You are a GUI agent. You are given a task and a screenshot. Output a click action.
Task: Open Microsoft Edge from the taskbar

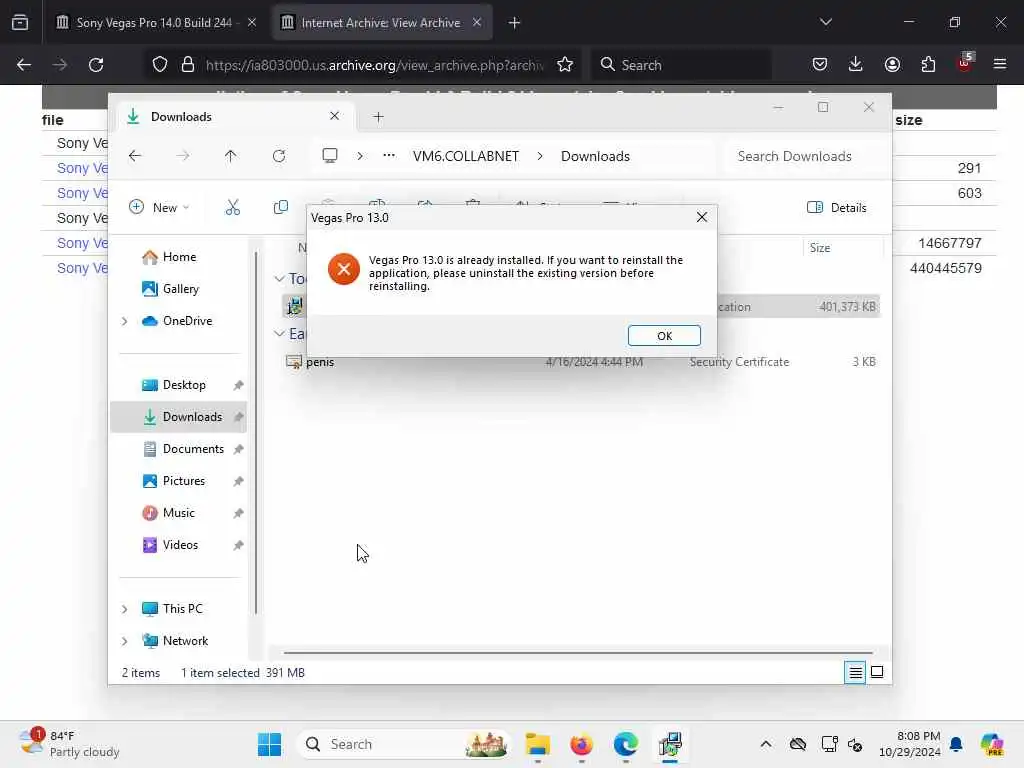click(x=626, y=744)
